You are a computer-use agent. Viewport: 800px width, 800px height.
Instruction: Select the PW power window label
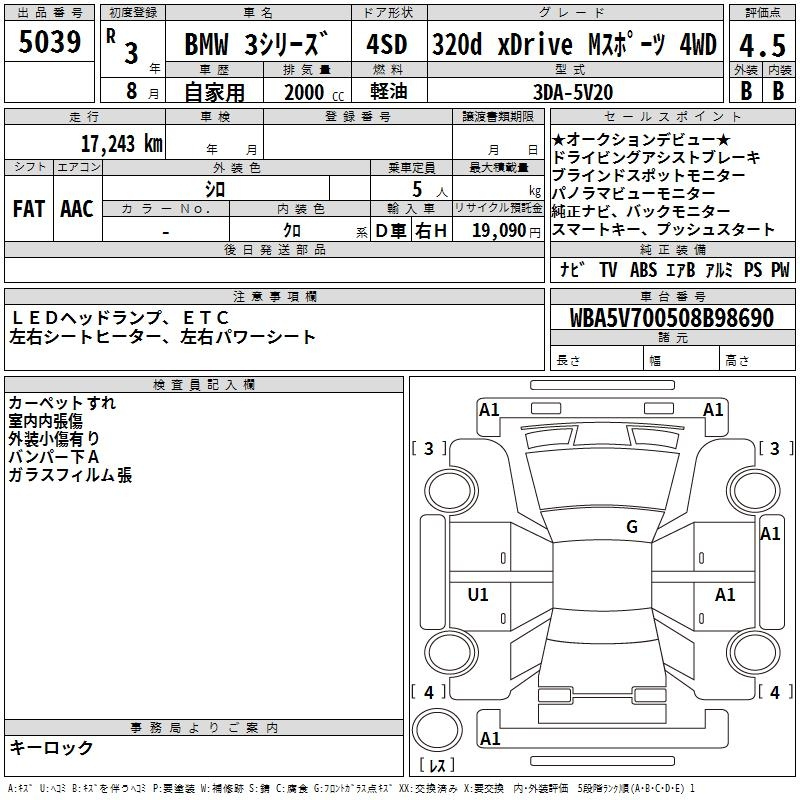coord(779,270)
